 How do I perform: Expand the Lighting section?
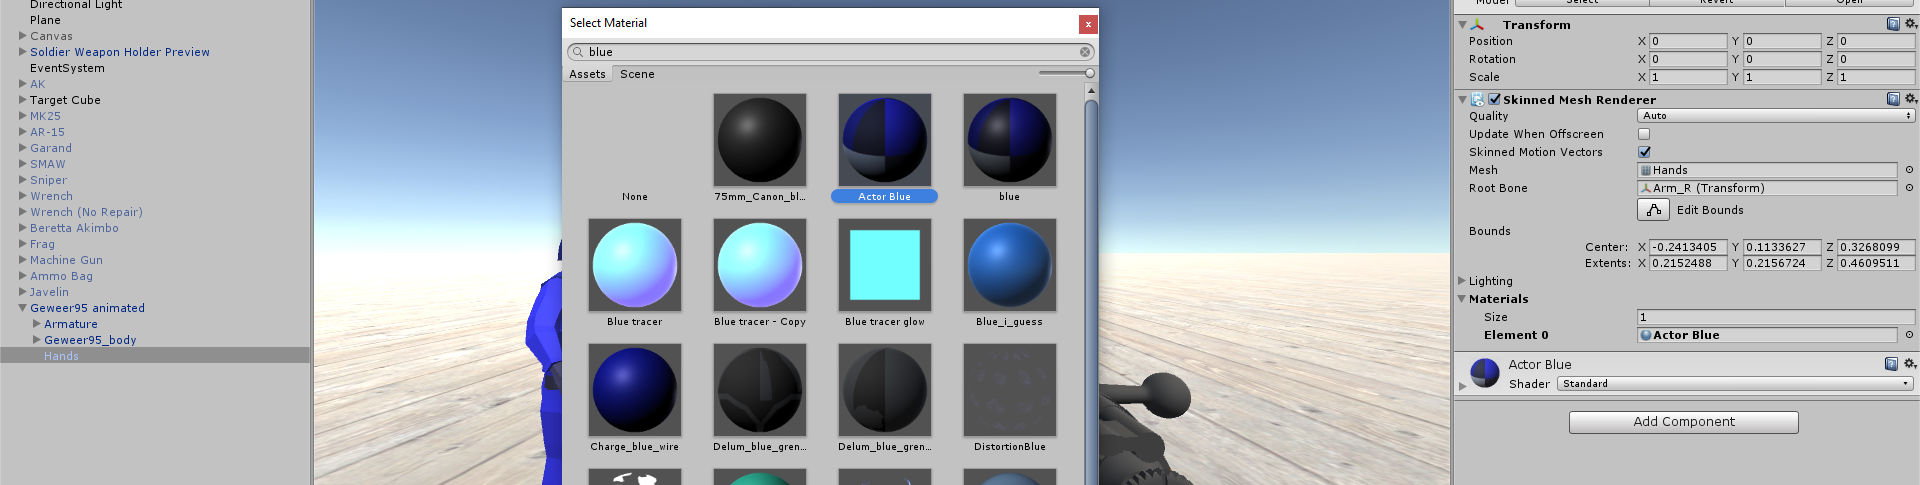click(x=1462, y=281)
